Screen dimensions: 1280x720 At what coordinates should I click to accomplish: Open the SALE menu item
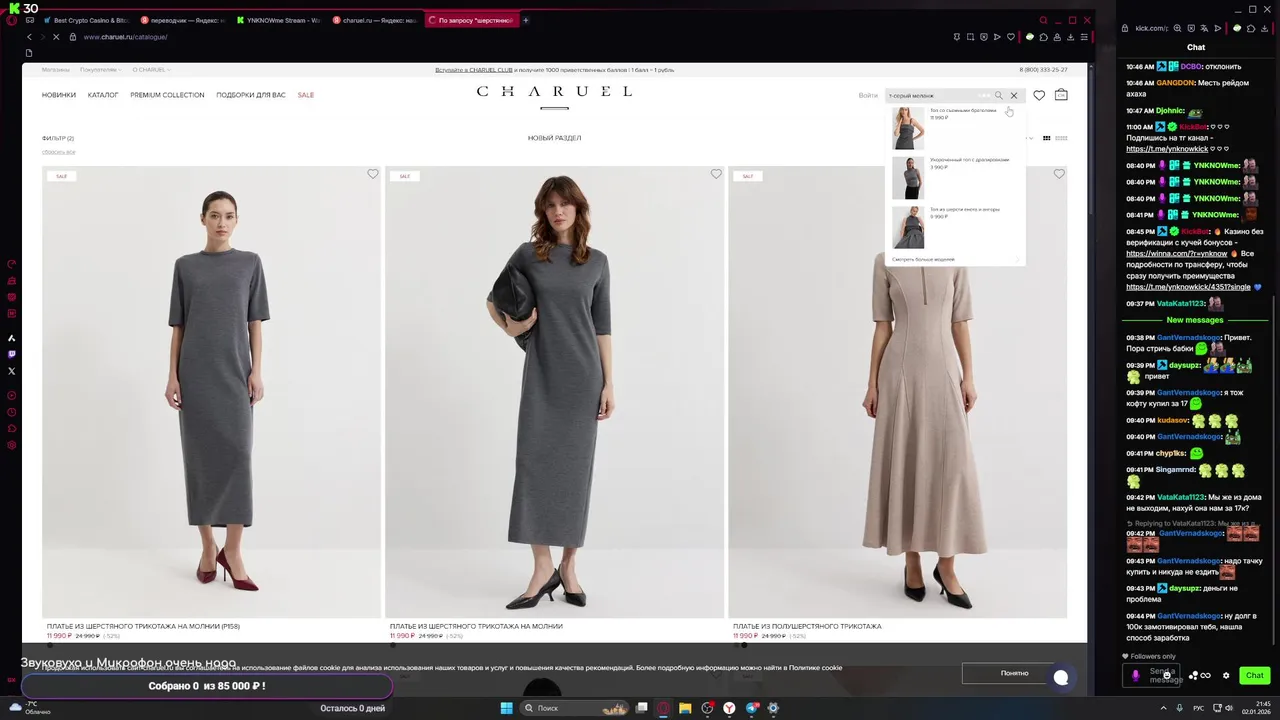(x=306, y=95)
